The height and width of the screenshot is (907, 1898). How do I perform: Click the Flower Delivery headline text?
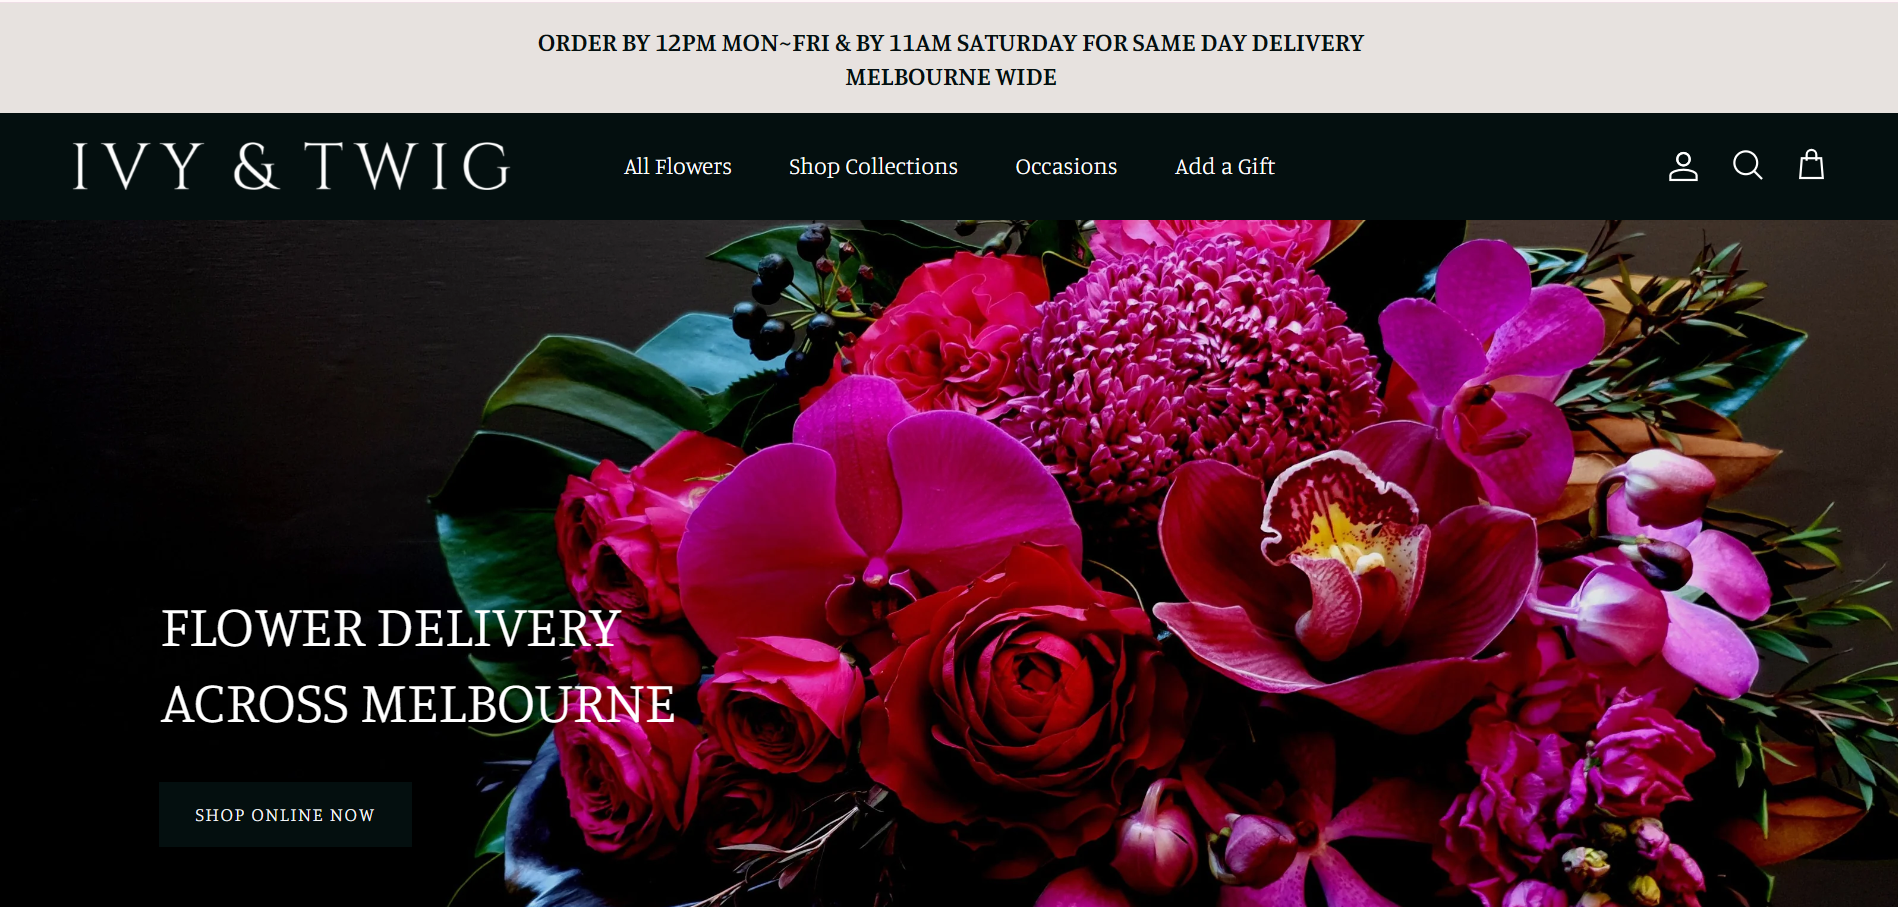coord(390,629)
